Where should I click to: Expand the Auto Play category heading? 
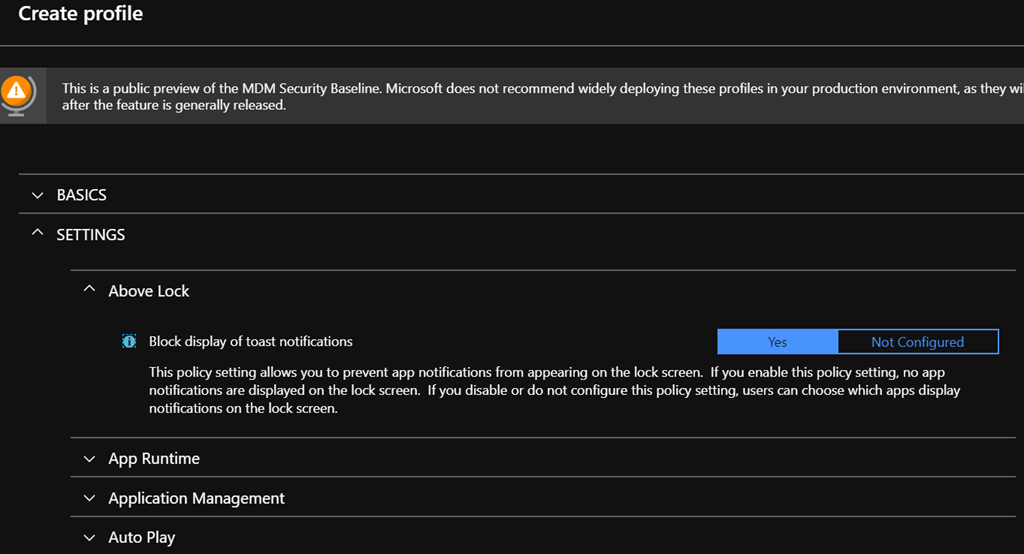pyautogui.click(x=142, y=538)
